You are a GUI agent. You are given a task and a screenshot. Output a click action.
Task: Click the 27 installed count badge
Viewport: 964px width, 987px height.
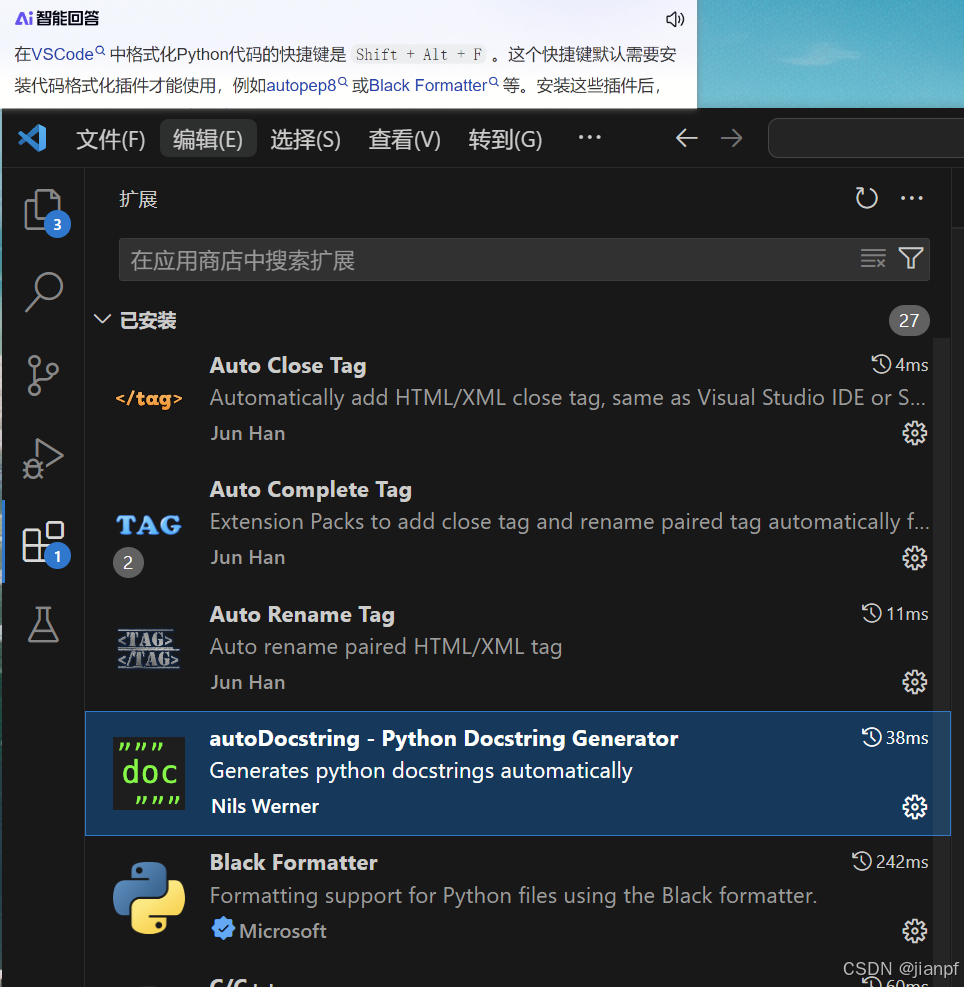(x=909, y=320)
